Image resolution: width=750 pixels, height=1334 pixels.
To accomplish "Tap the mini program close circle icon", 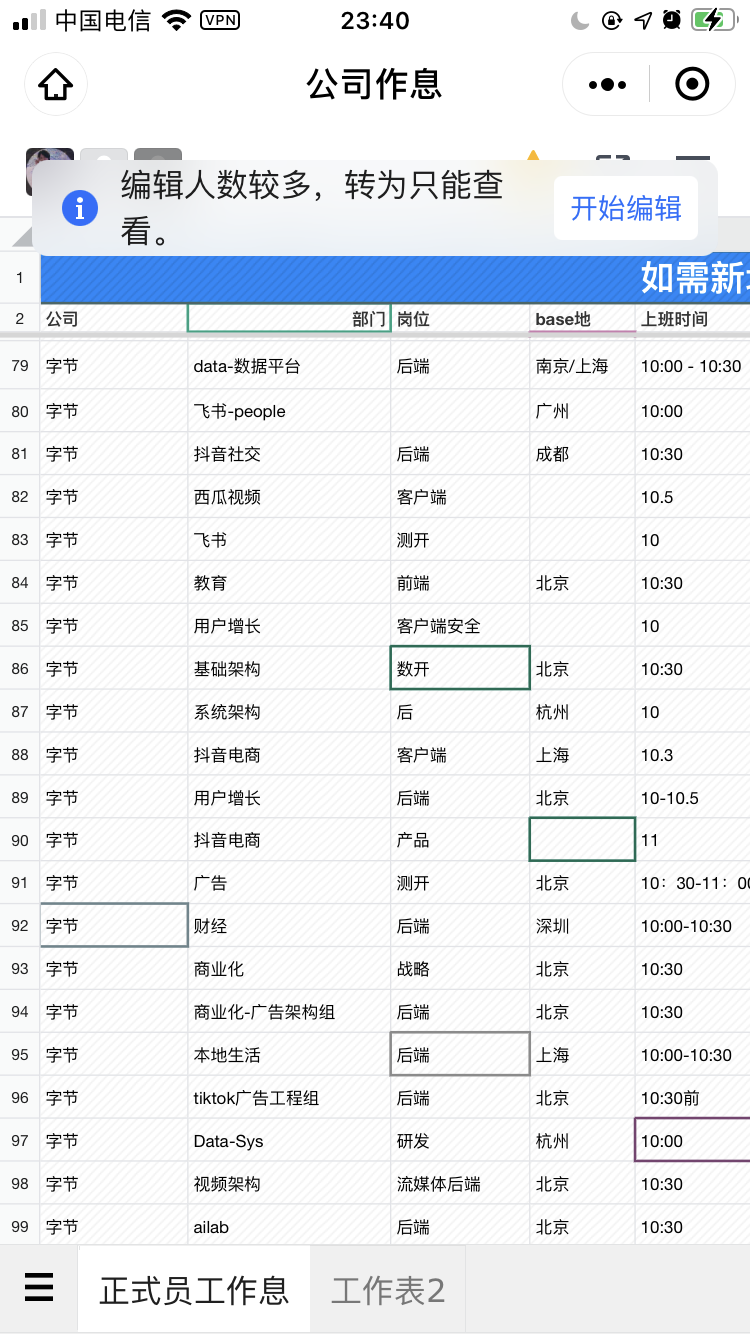I will (x=692, y=85).
